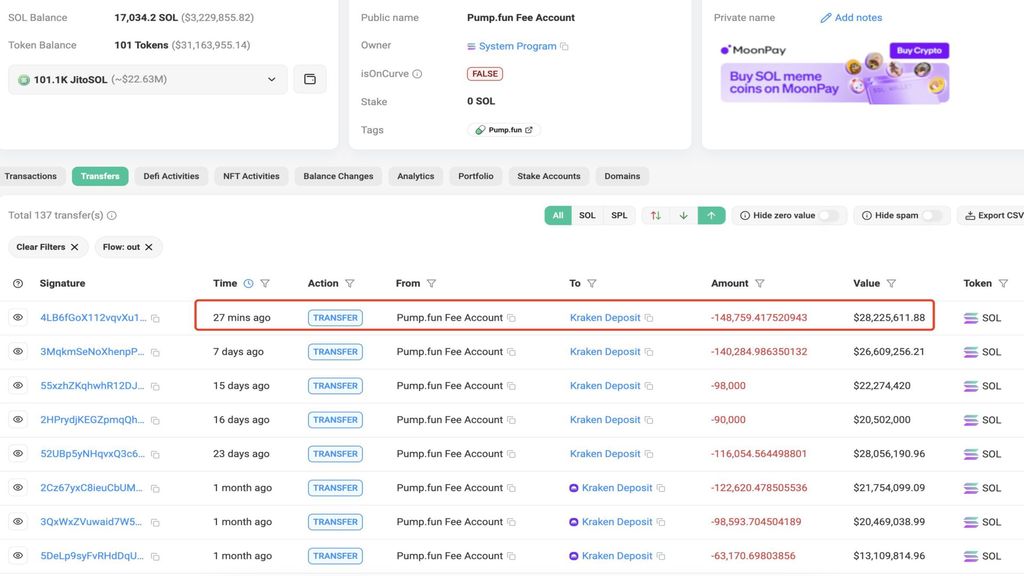Open Kraken Deposit link in 15 days ago row

pyautogui.click(x=605, y=386)
